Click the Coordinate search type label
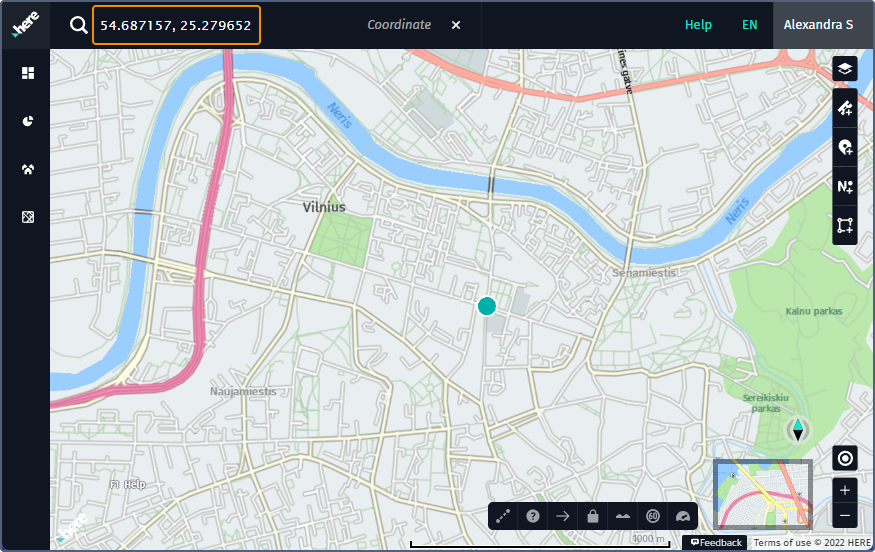Image resolution: width=875 pixels, height=552 pixels. point(399,25)
